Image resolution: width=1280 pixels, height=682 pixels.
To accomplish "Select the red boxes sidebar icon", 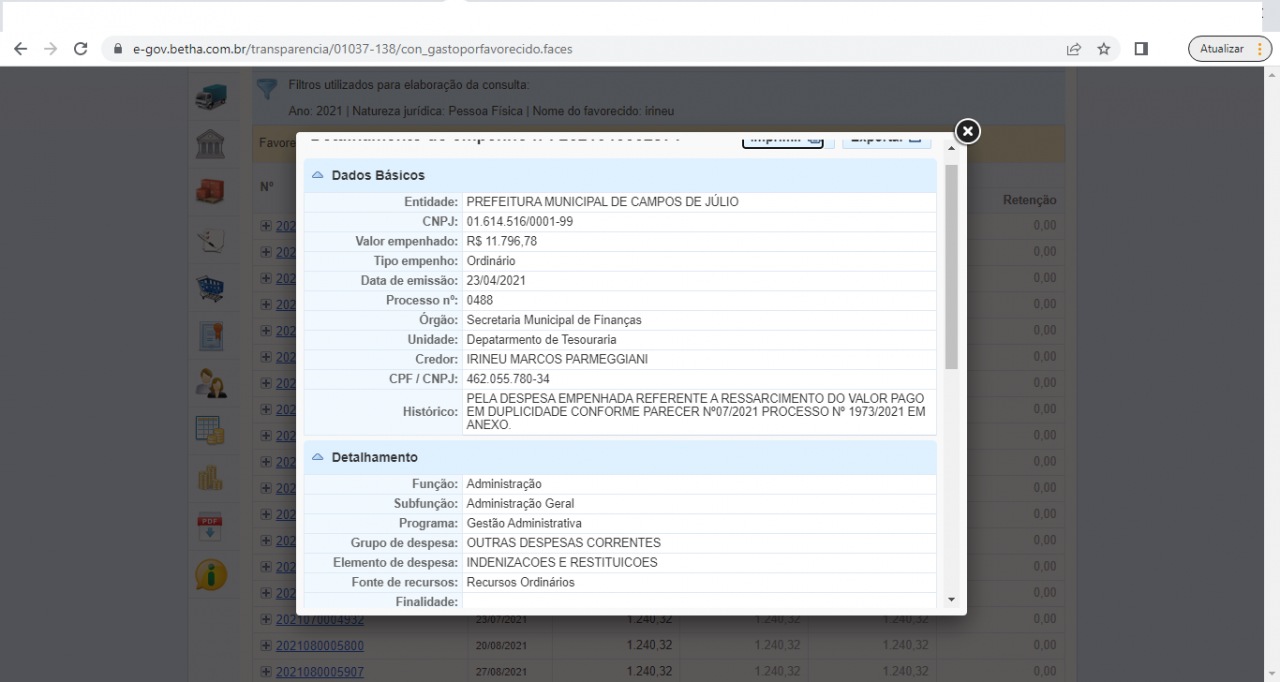I will pos(210,191).
